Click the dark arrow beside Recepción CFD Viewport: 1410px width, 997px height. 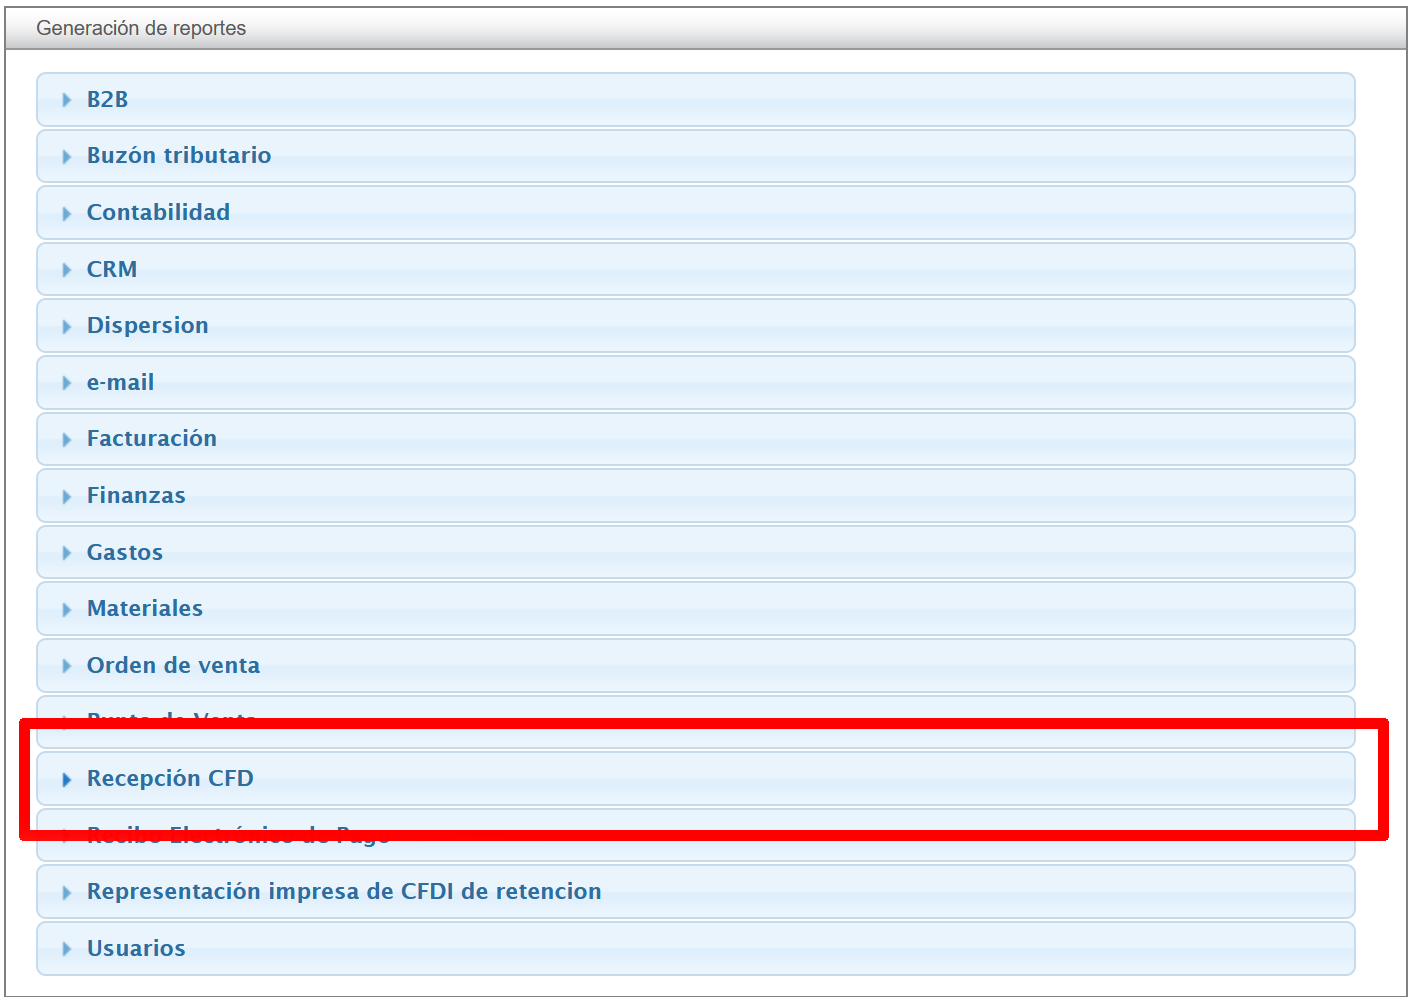tap(67, 779)
